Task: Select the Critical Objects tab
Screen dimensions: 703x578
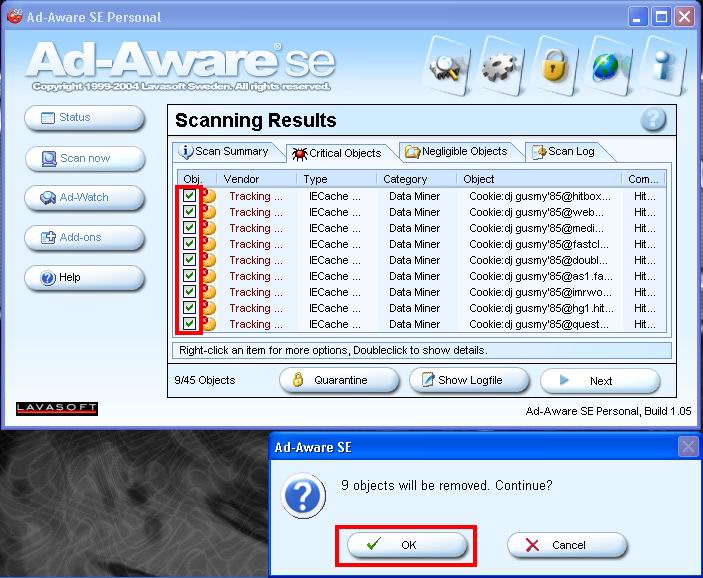Action: (x=341, y=153)
